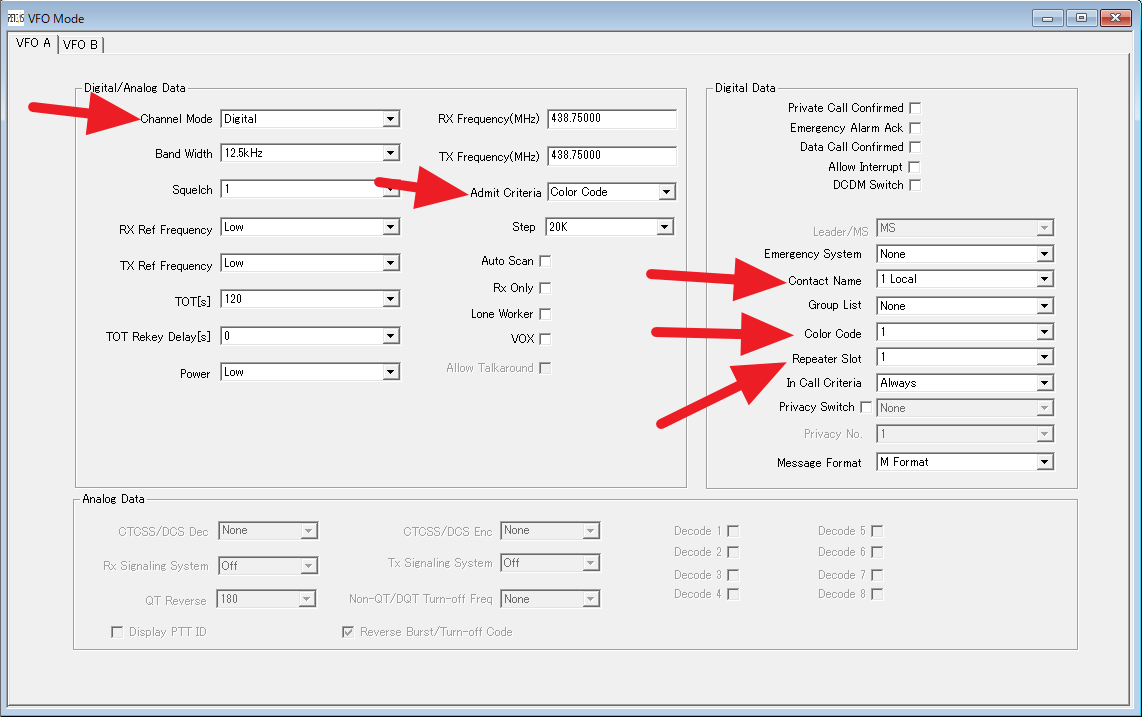The height and width of the screenshot is (717, 1142).
Task: Open the Channel Mode dropdown
Action: (x=310, y=119)
